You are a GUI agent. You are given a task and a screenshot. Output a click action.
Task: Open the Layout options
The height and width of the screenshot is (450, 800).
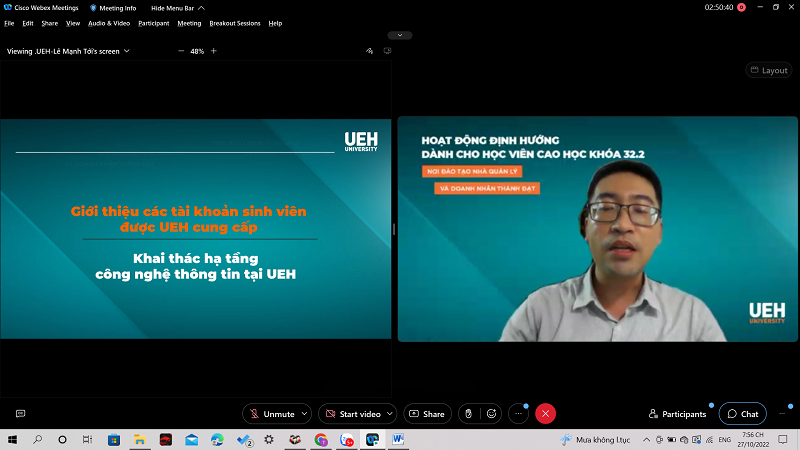click(769, 70)
